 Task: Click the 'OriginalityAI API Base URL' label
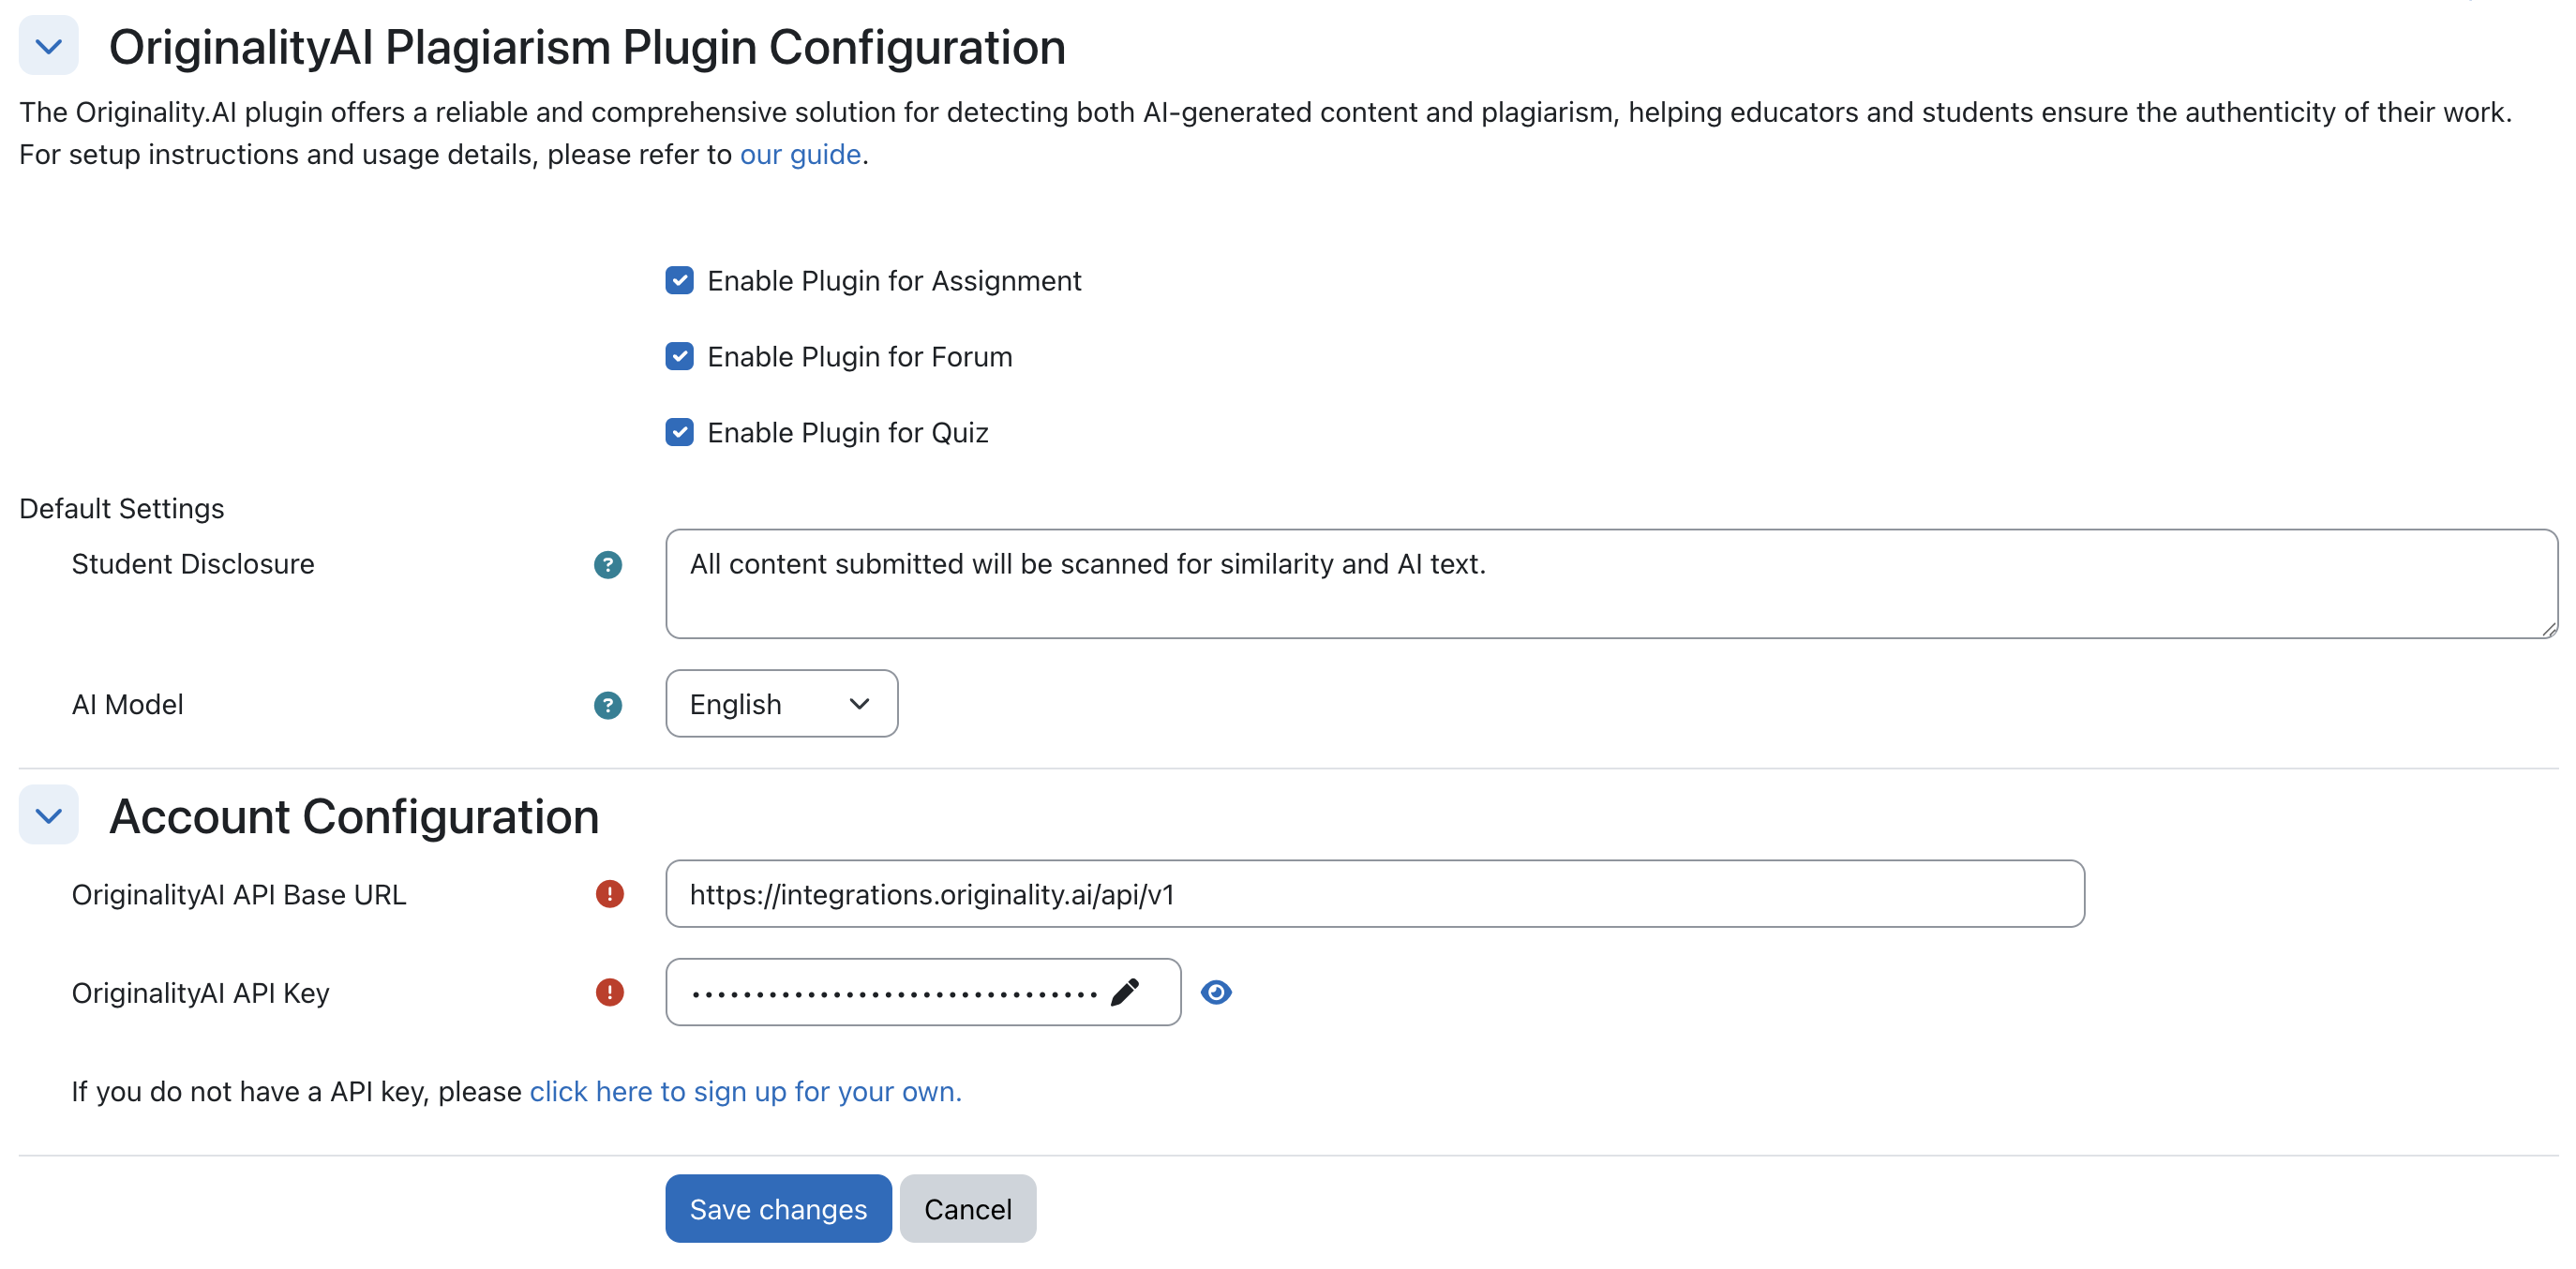tap(239, 895)
